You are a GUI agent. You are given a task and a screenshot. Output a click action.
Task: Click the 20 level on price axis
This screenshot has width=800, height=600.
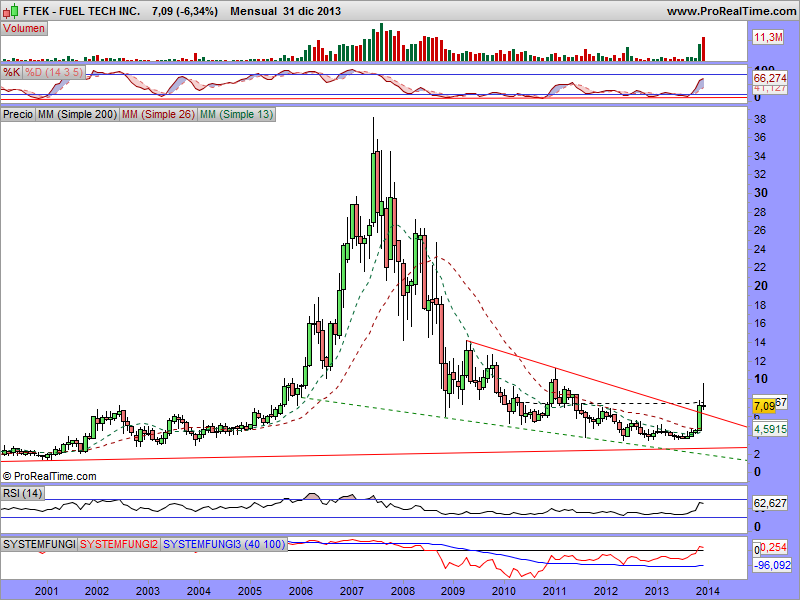coord(760,286)
